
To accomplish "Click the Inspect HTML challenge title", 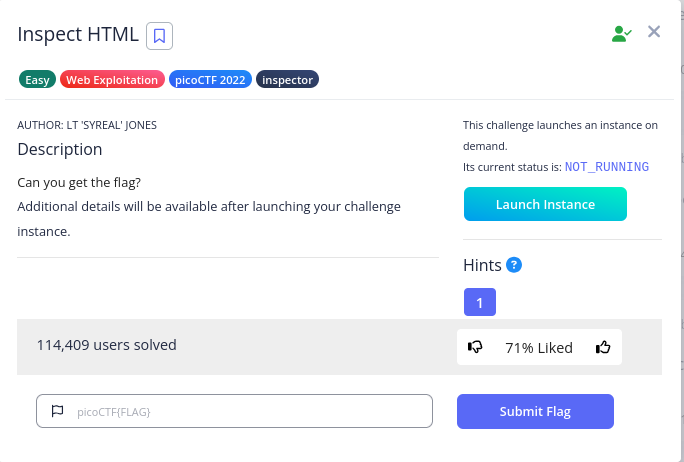I will click(78, 35).
